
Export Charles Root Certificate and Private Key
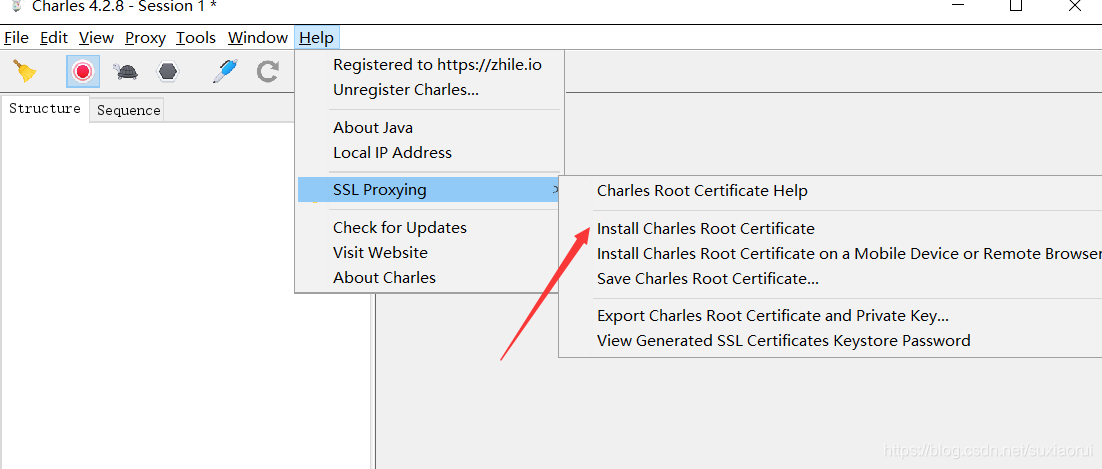pos(773,316)
